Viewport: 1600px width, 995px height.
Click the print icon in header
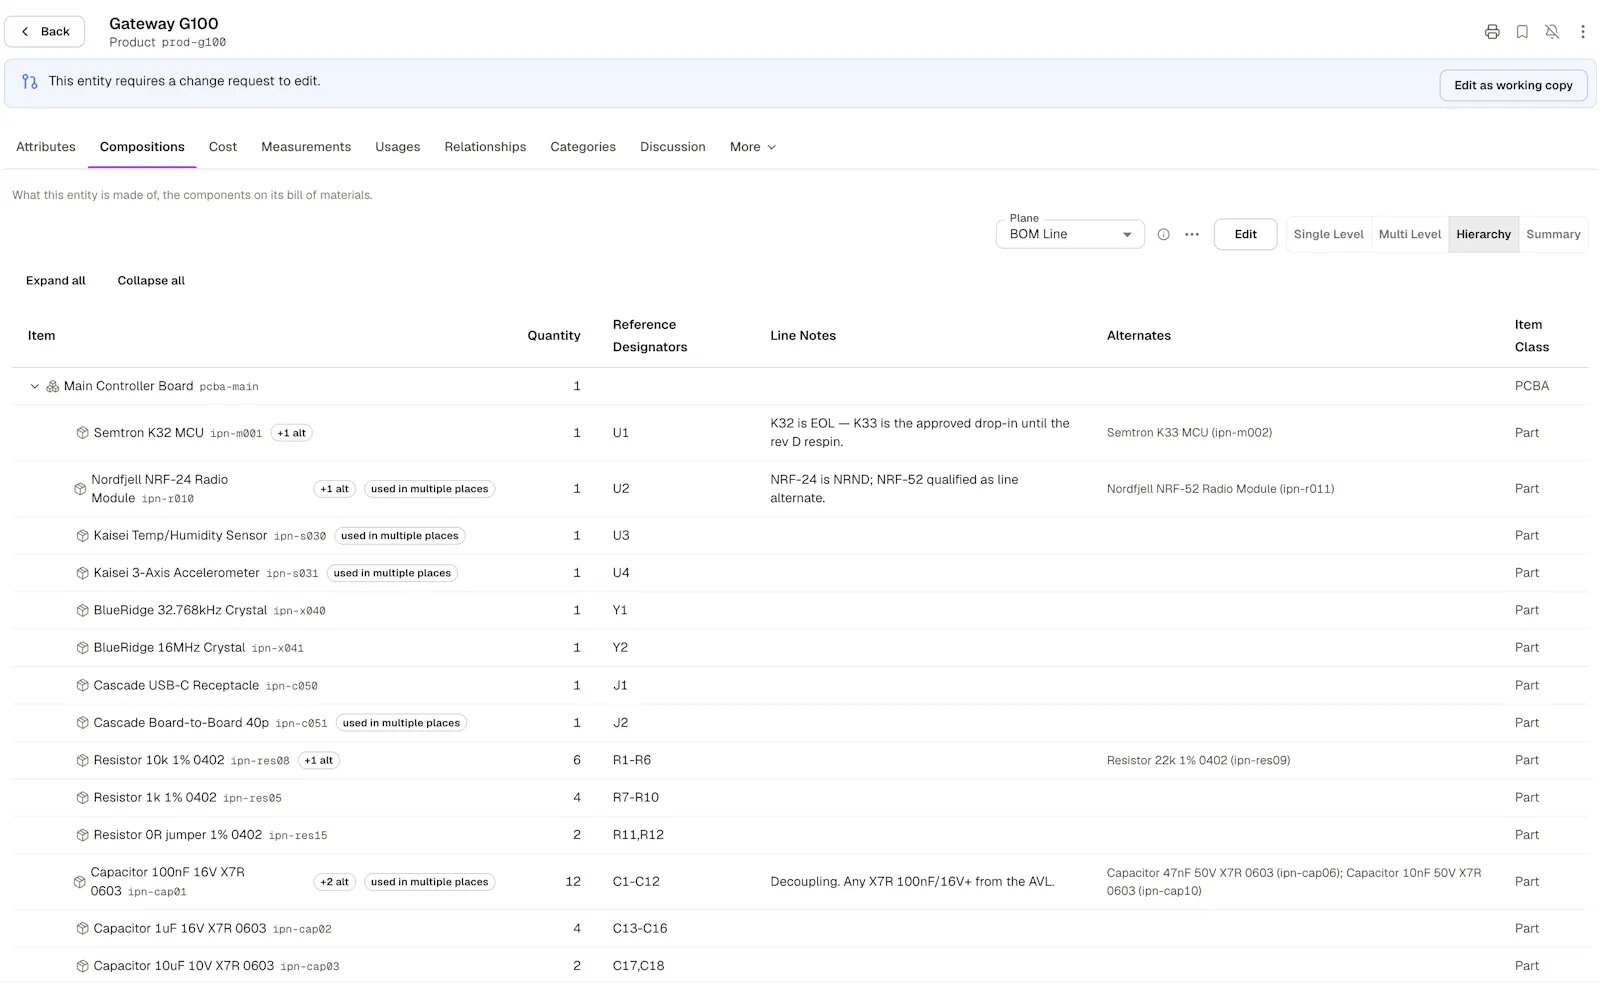coord(1492,32)
